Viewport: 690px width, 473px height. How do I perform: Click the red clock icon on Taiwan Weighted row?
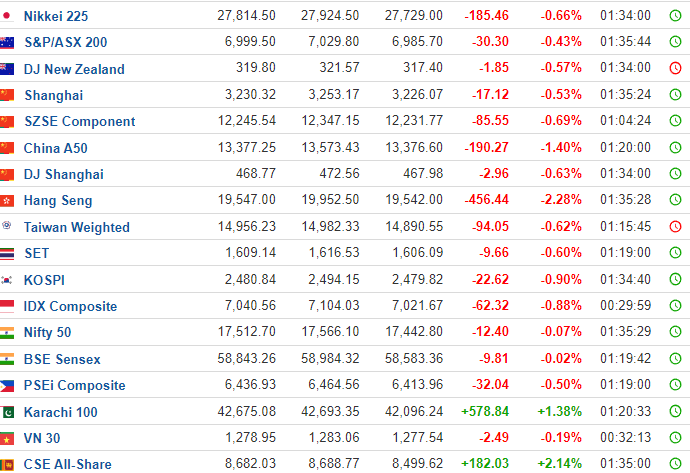pos(675,227)
